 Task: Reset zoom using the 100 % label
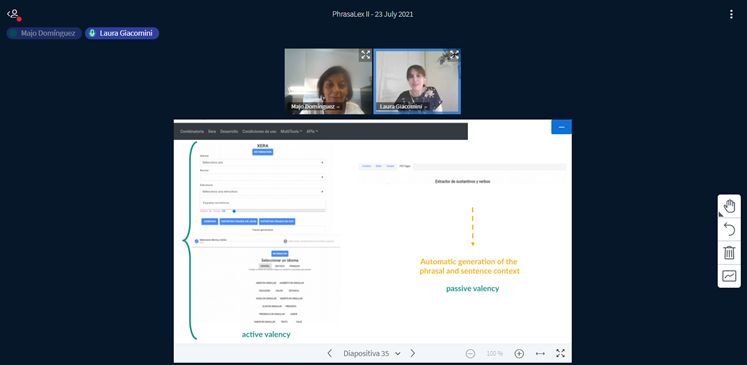pyautogui.click(x=495, y=354)
